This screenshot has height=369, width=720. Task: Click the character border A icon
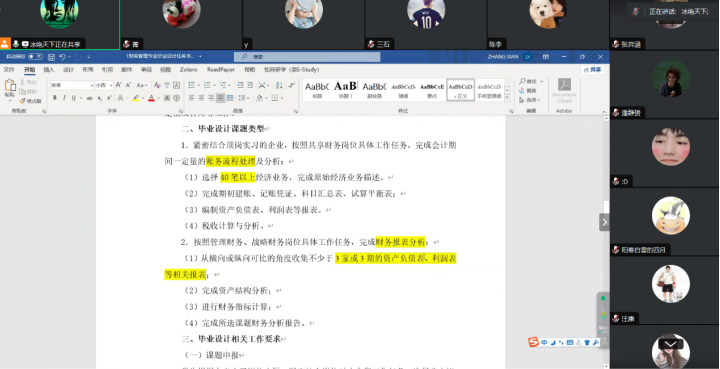point(176,85)
